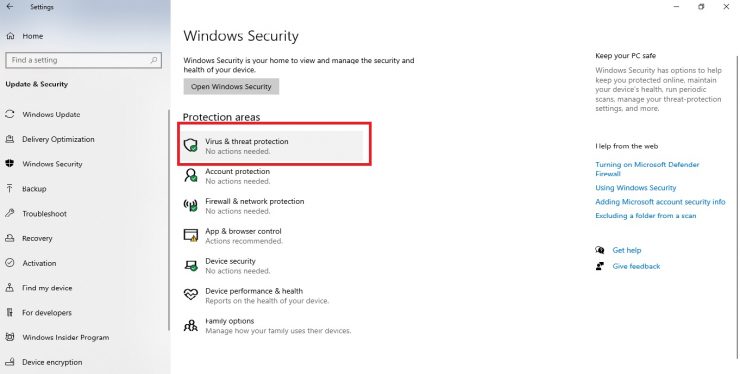The width and height of the screenshot is (740, 374).
Task: Click the back arrow next to Settings
Action: point(10,7)
